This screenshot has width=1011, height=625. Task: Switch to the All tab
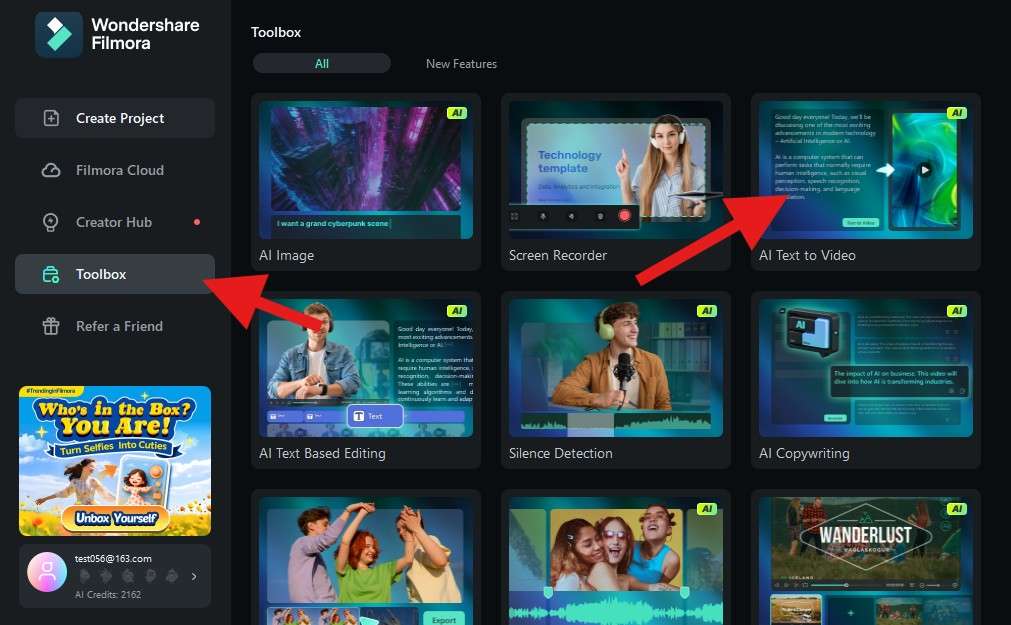click(322, 63)
